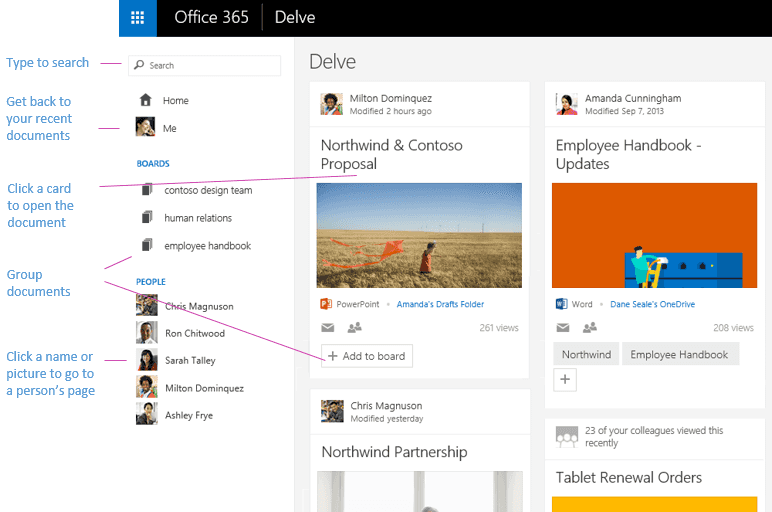Click the share people icon on proposal card
Screen dimensions: 772x512
pyautogui.click(x=354, y=327)
